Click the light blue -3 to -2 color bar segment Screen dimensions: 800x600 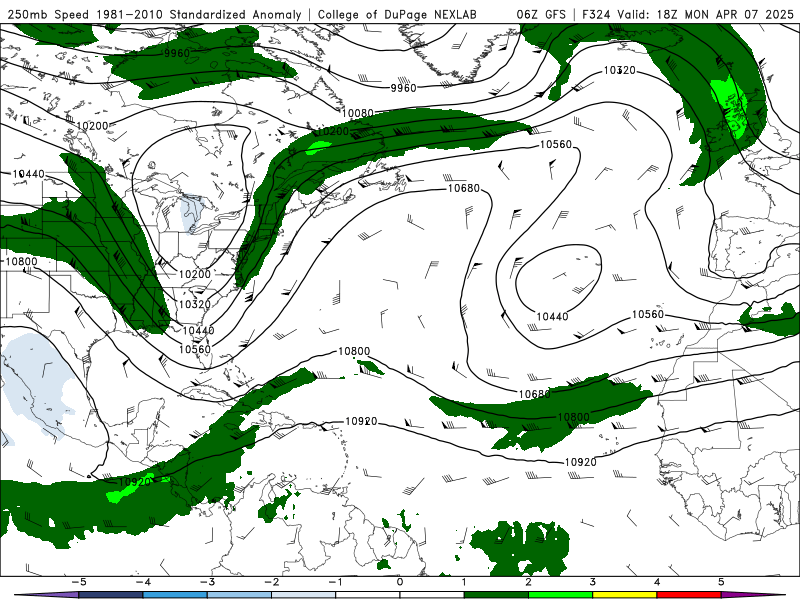click(239, 595)
